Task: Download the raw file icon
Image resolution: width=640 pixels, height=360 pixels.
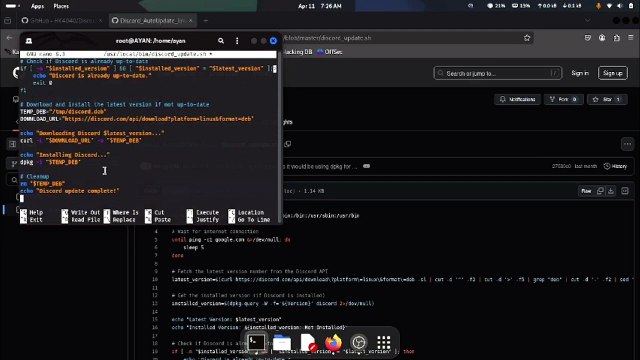Action: click(611, 191)
